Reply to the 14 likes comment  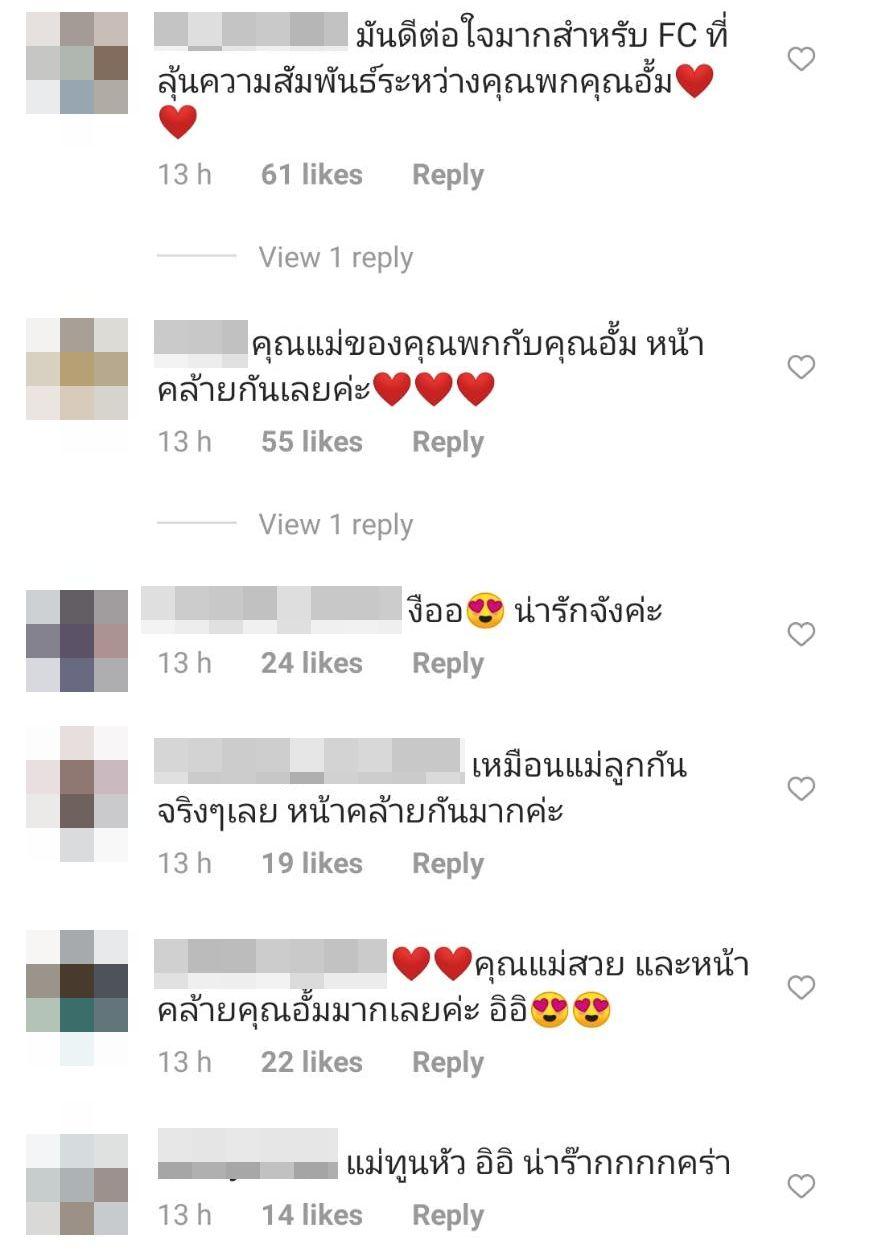448,1216
